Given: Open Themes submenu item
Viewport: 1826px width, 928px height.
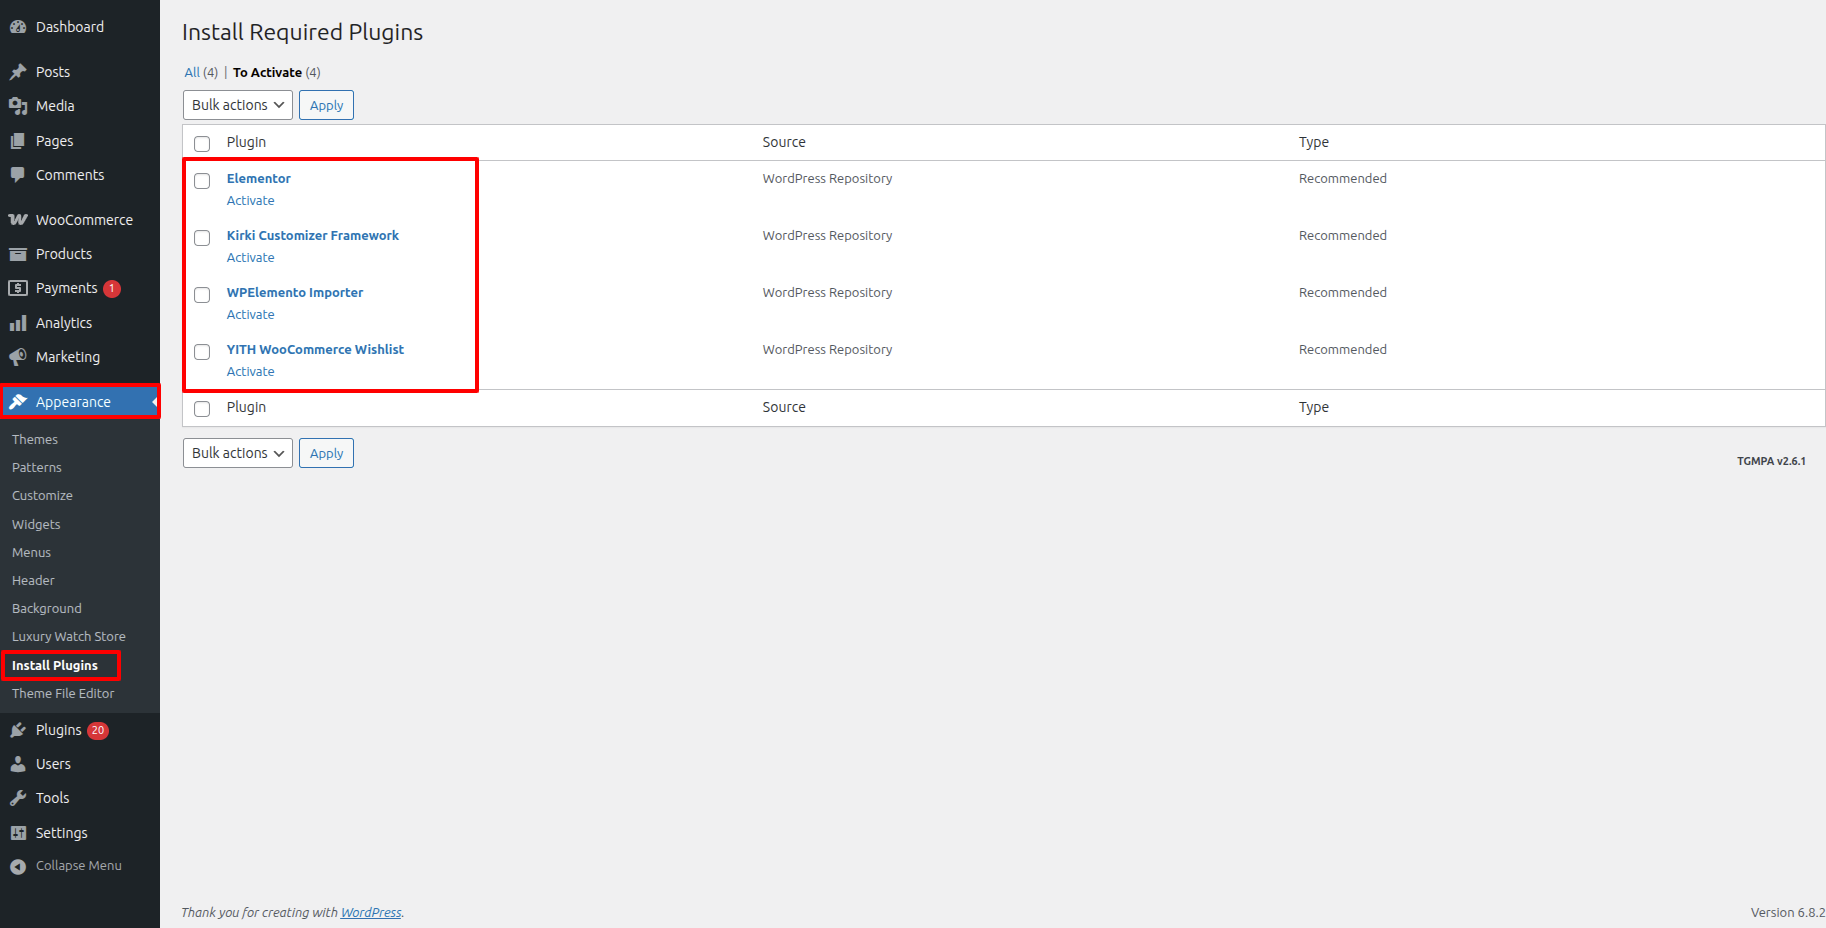Looking at the screenshot, I should coord(35,440).
